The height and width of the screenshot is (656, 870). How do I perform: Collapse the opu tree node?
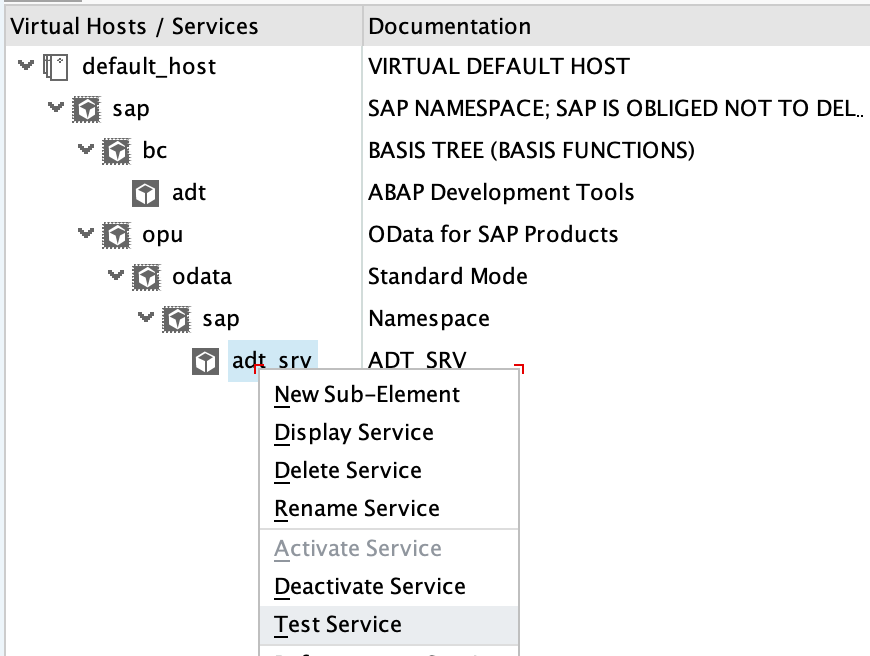tap(86, 235)
